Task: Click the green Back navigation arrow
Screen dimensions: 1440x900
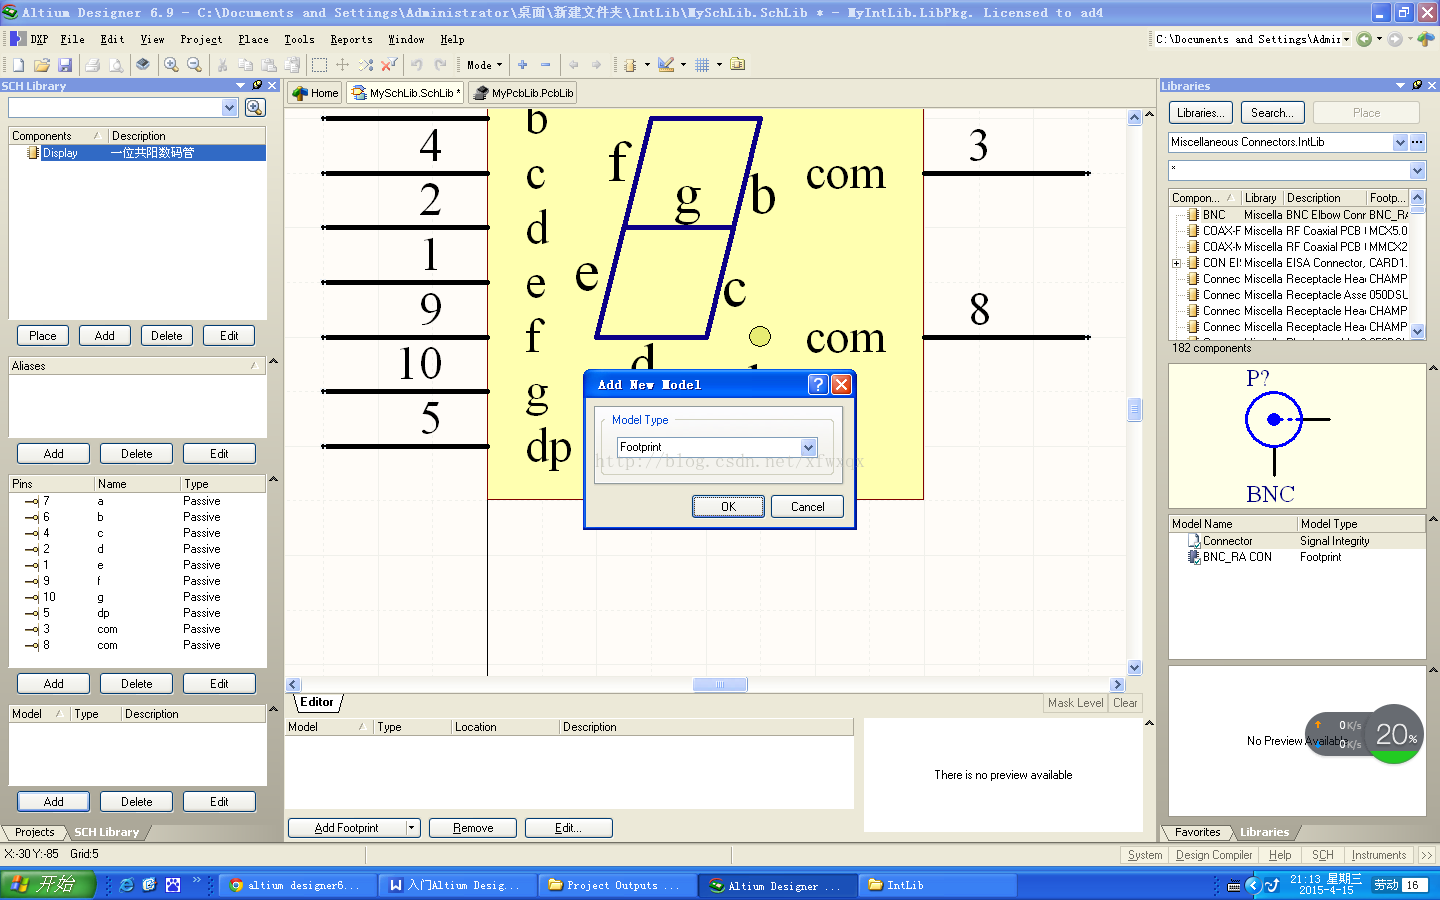Action: 1364,40
